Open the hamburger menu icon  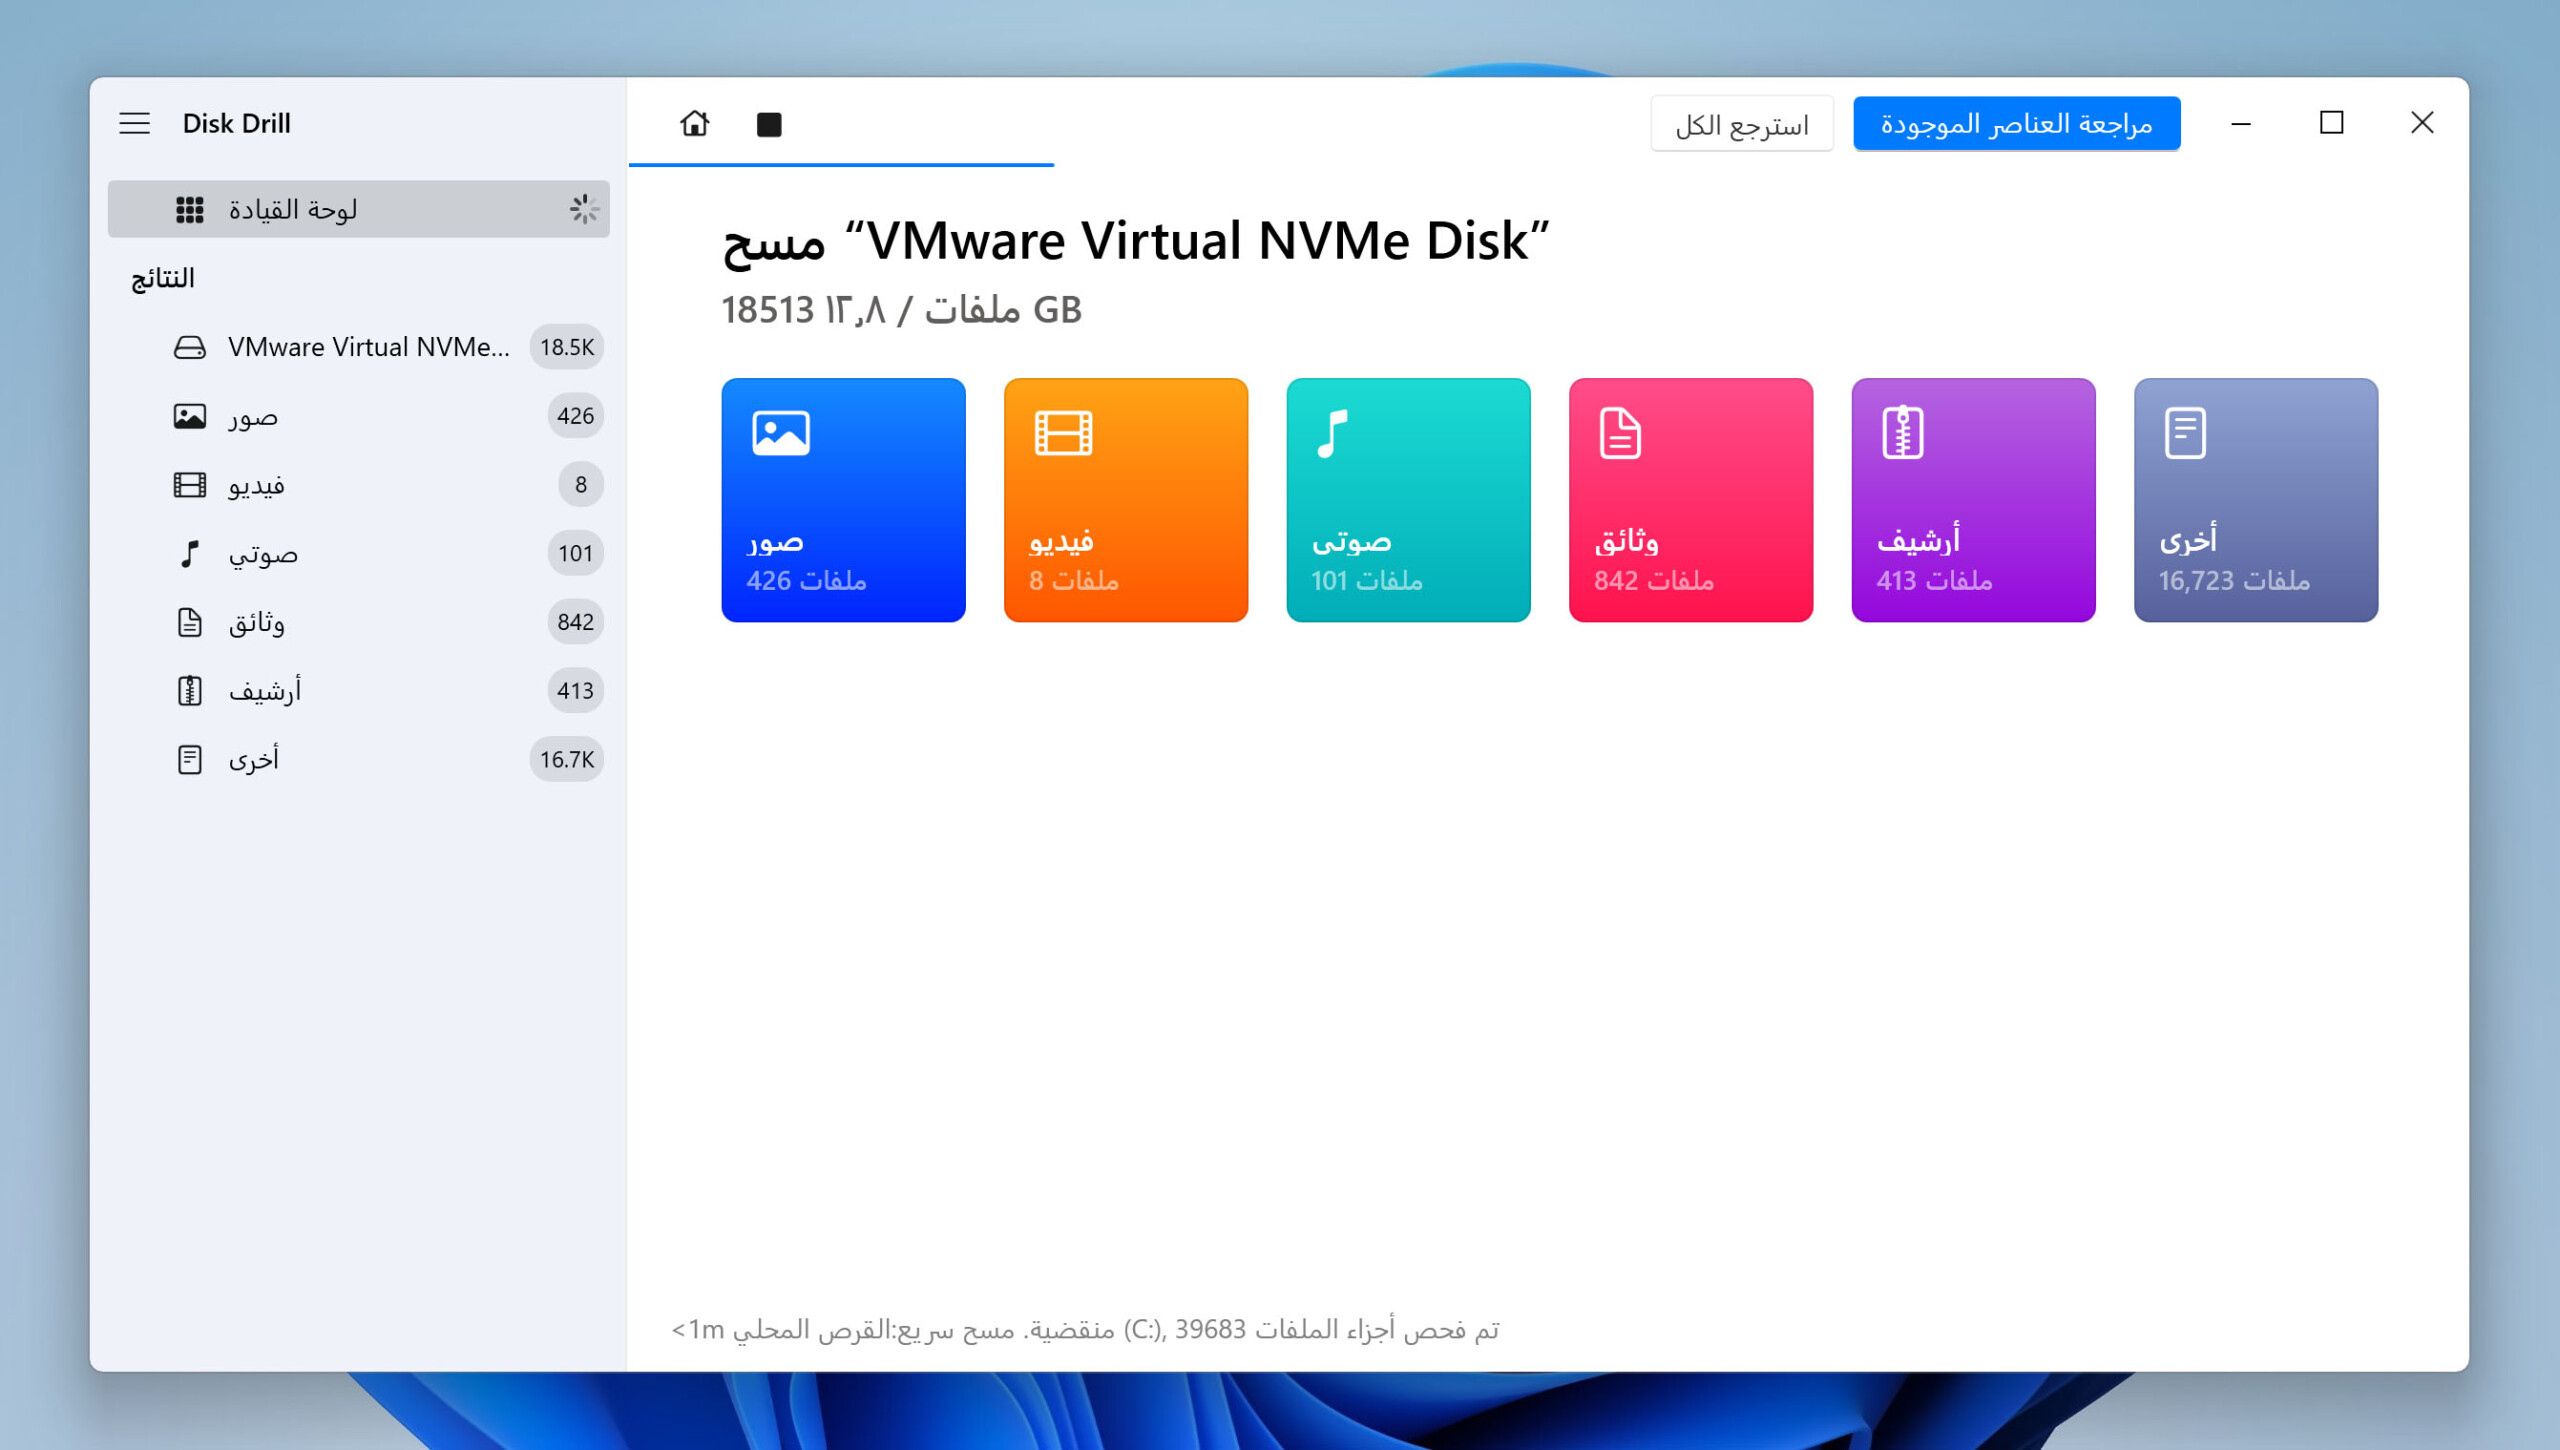coord(134,123)
